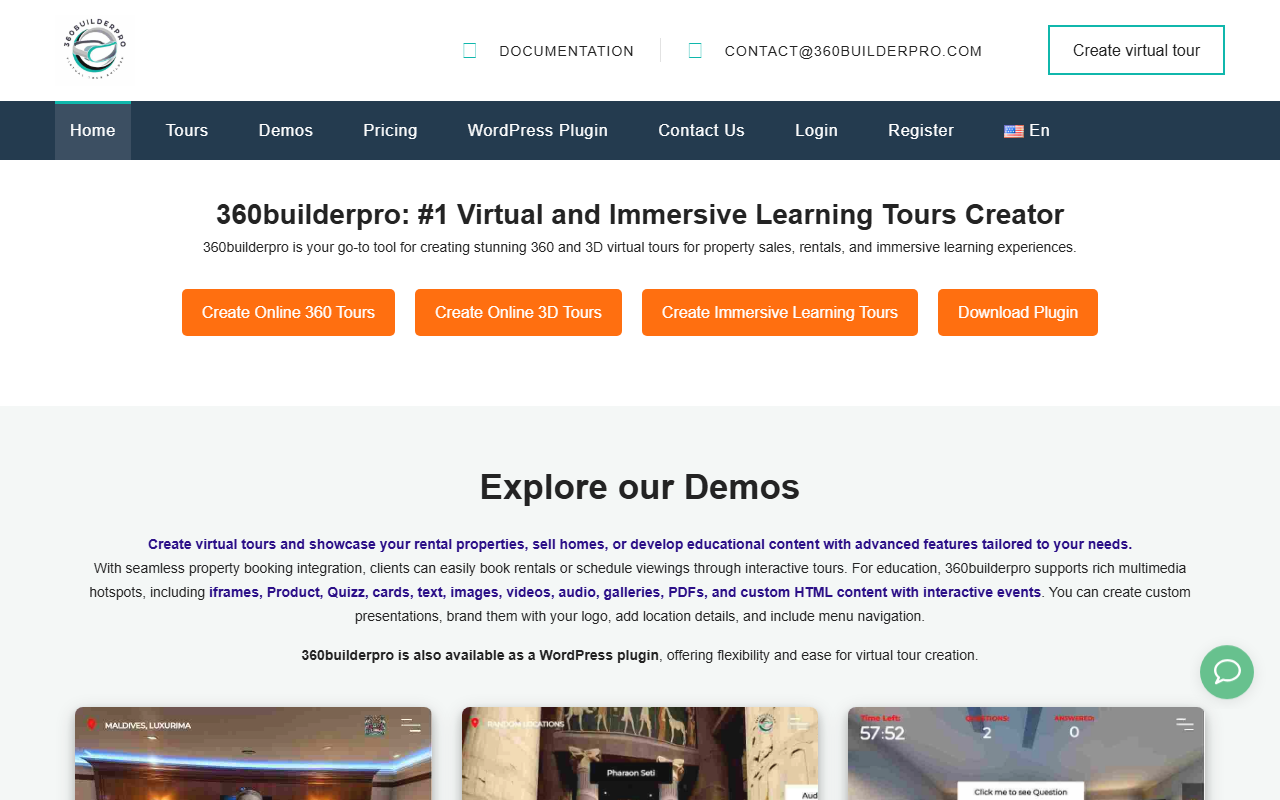
Task: Open the menu icon on Maldives demo
Action: [411, 725]
